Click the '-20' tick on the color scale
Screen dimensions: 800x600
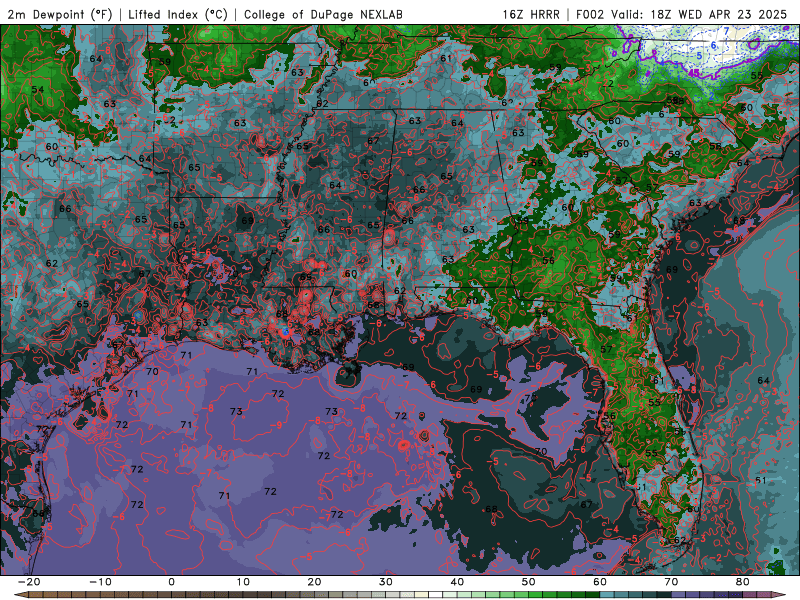(29, 582)
